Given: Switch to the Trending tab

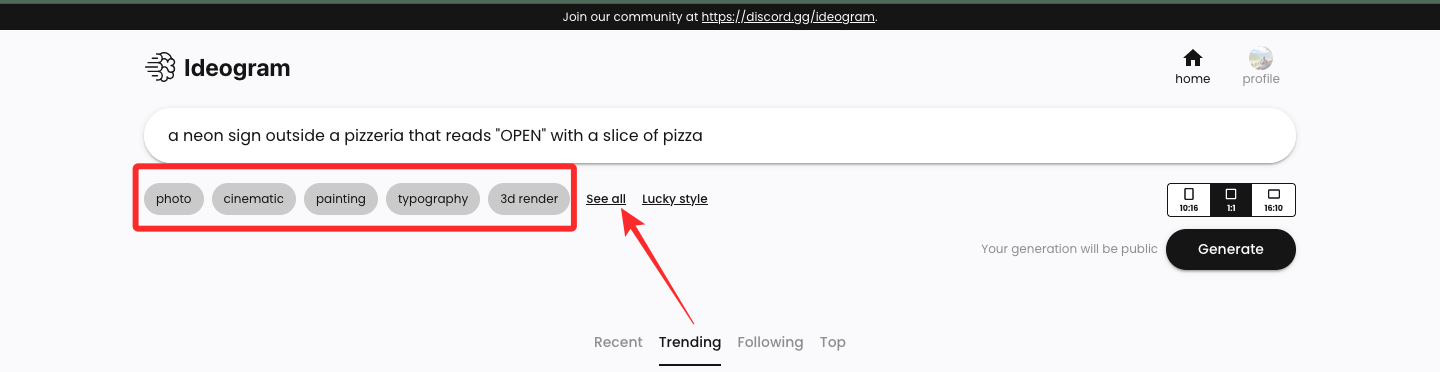Looking at the screenshot, I should [690, 342].
